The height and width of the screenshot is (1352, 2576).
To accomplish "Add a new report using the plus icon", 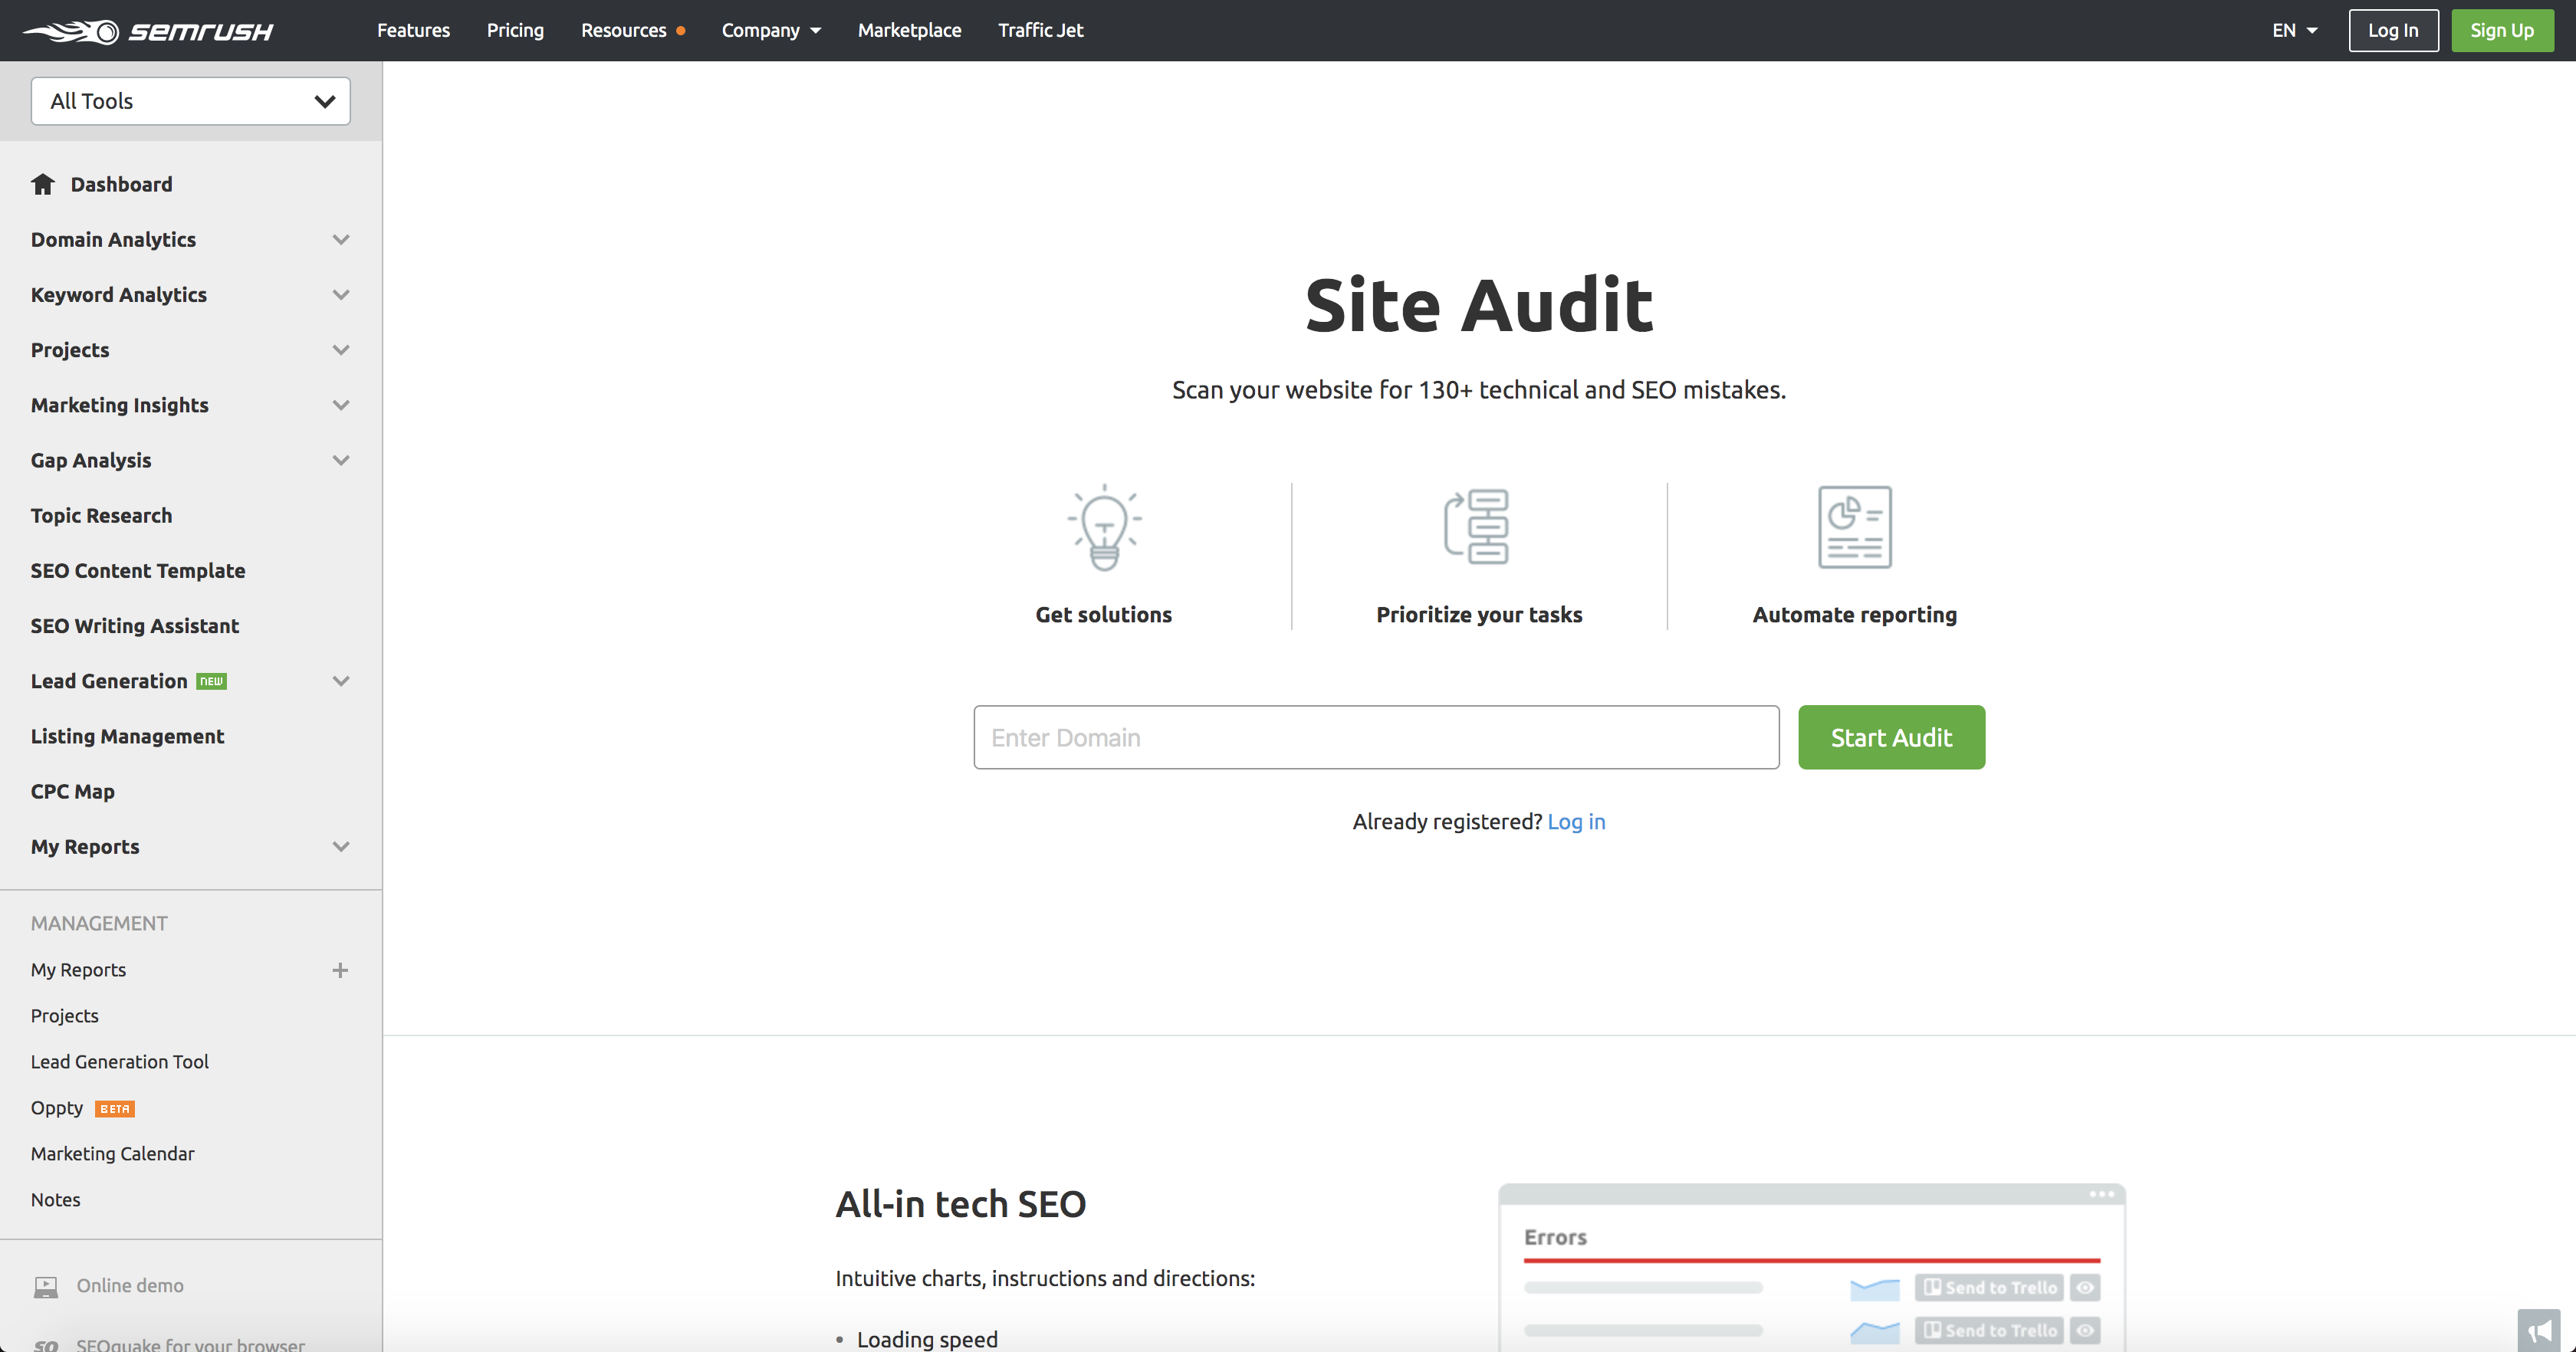I will [x=341, y=969].
